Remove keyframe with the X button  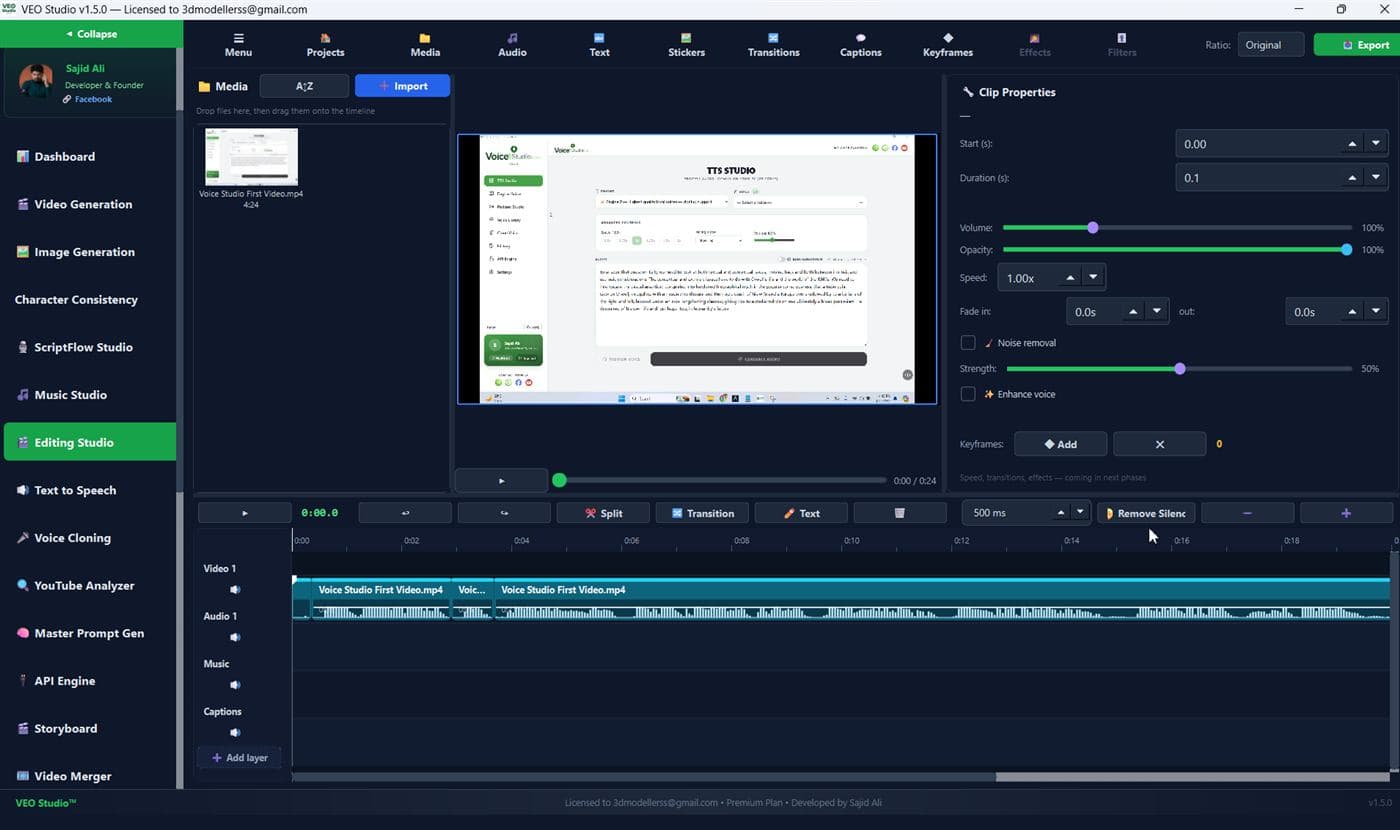coord(1159,444)
